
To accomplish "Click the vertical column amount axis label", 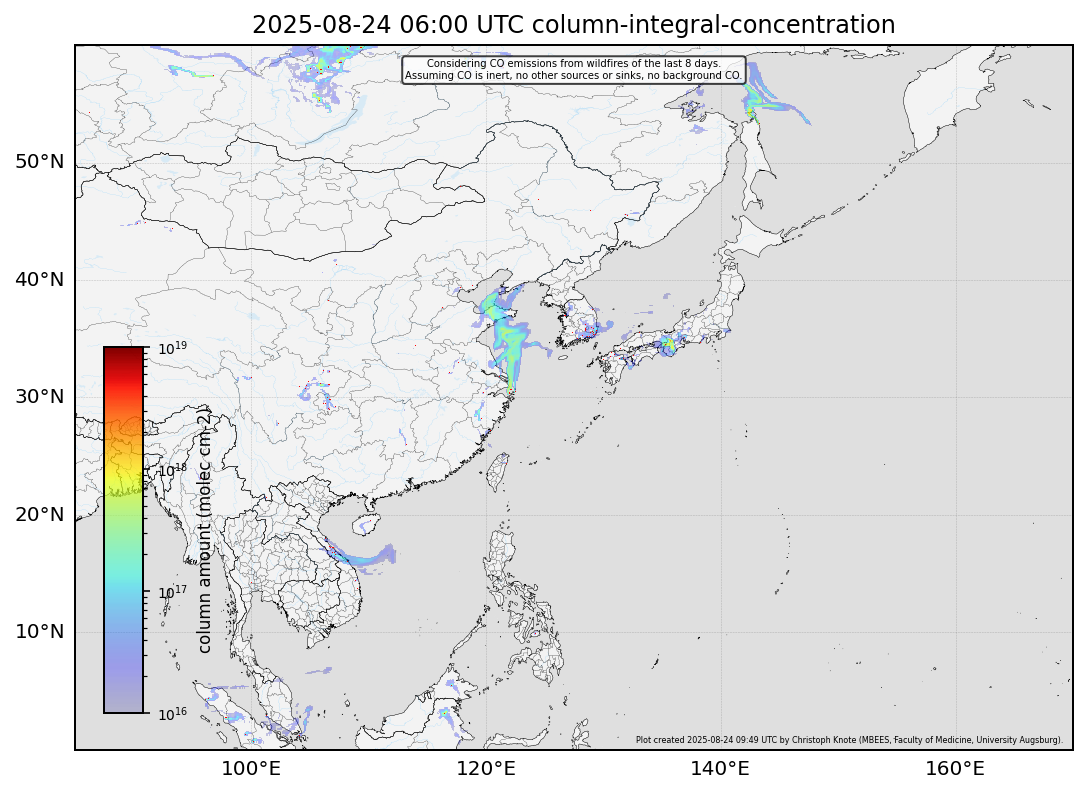I will [204, 530].
